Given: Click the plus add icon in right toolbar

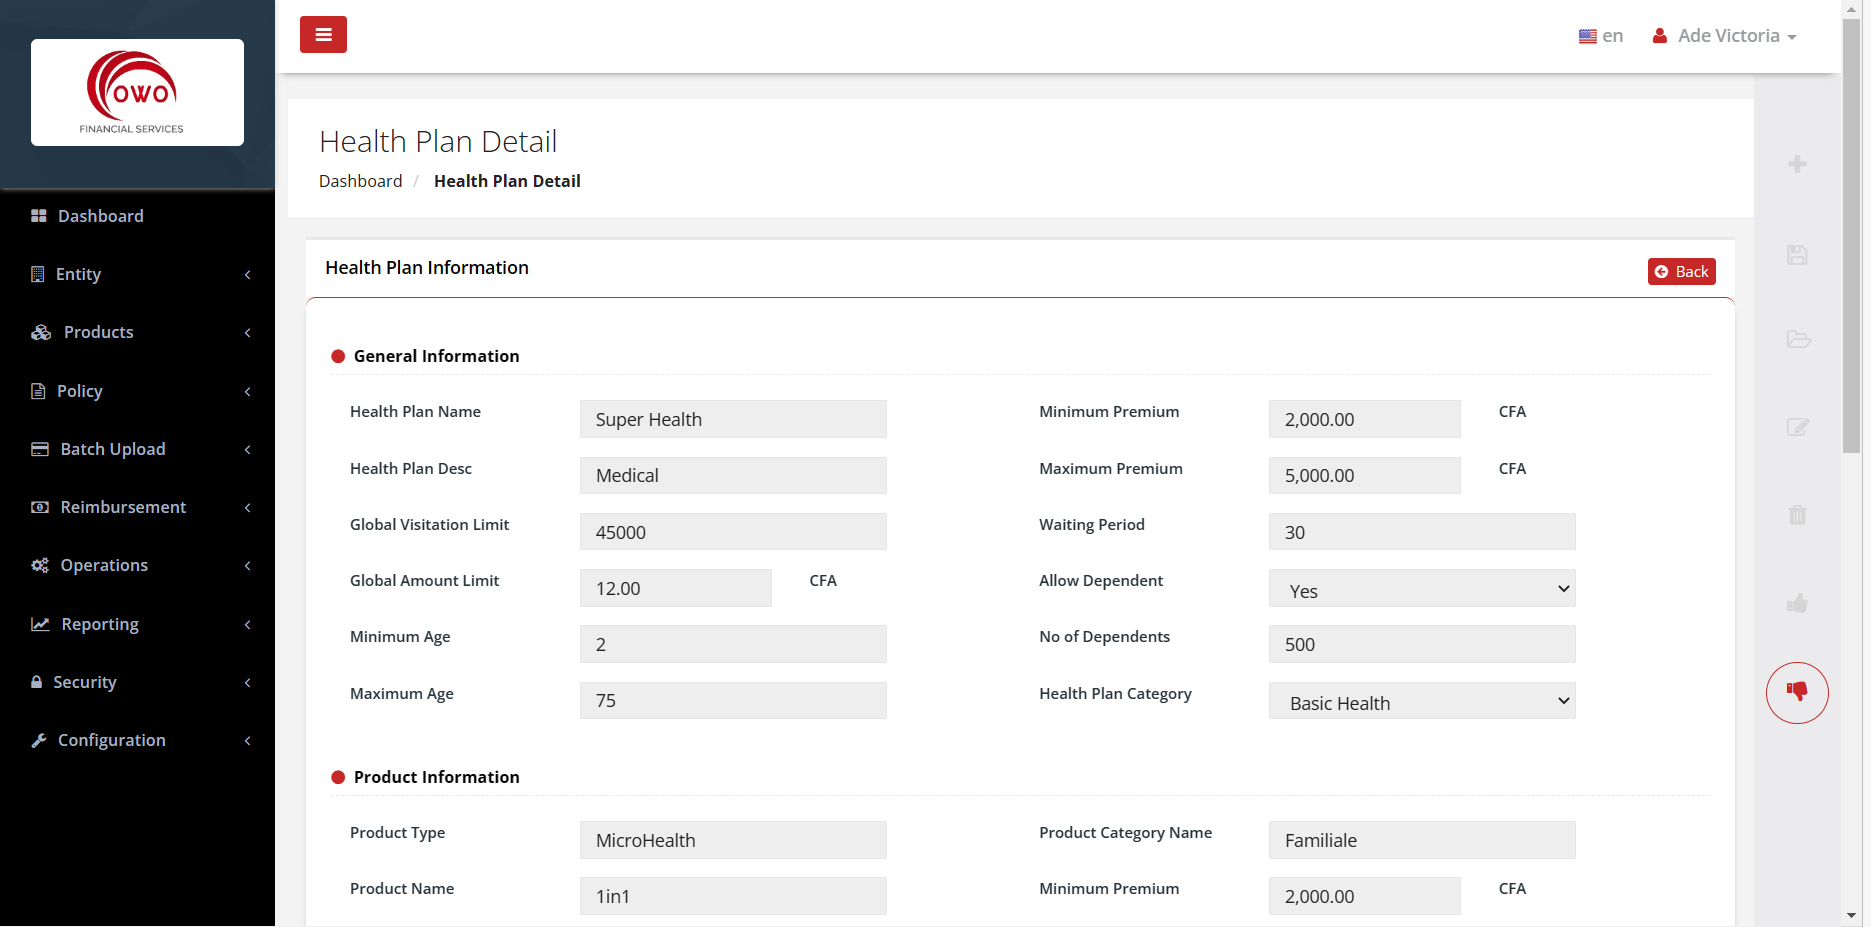Looking at the screenshot, I should [x=1797, y=164].
